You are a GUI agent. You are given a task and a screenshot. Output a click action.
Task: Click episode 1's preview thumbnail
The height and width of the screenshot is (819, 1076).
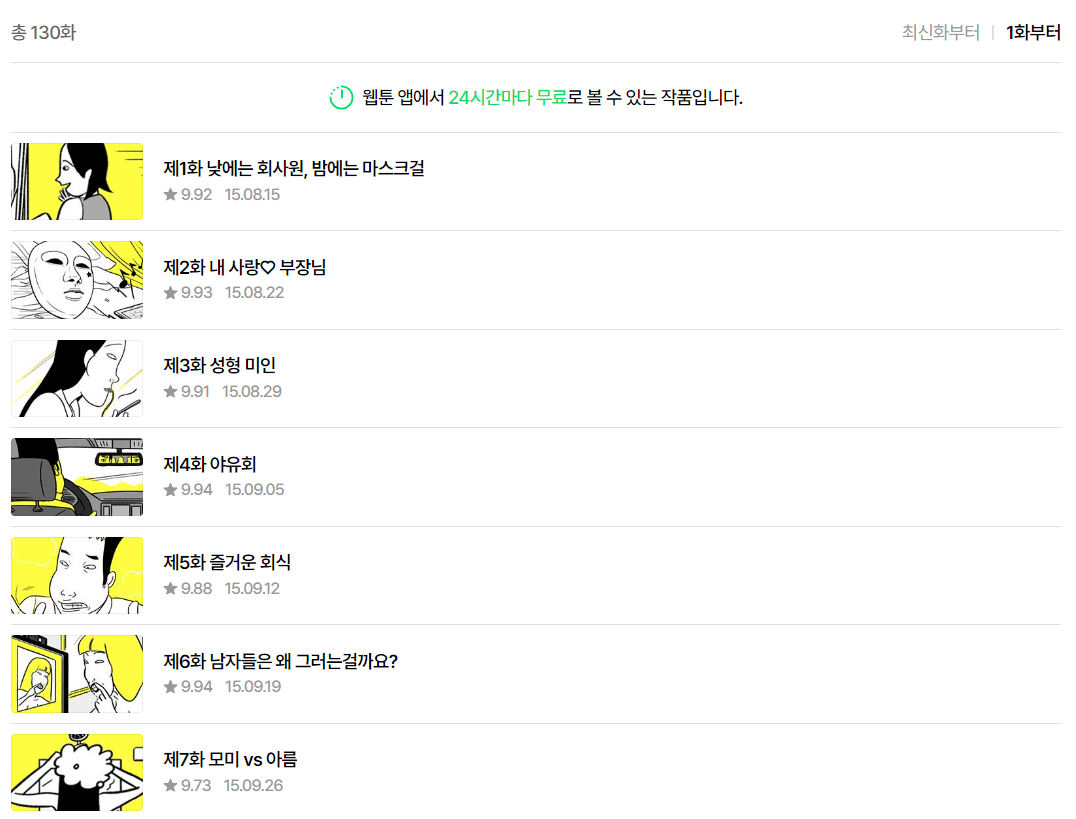77,181
